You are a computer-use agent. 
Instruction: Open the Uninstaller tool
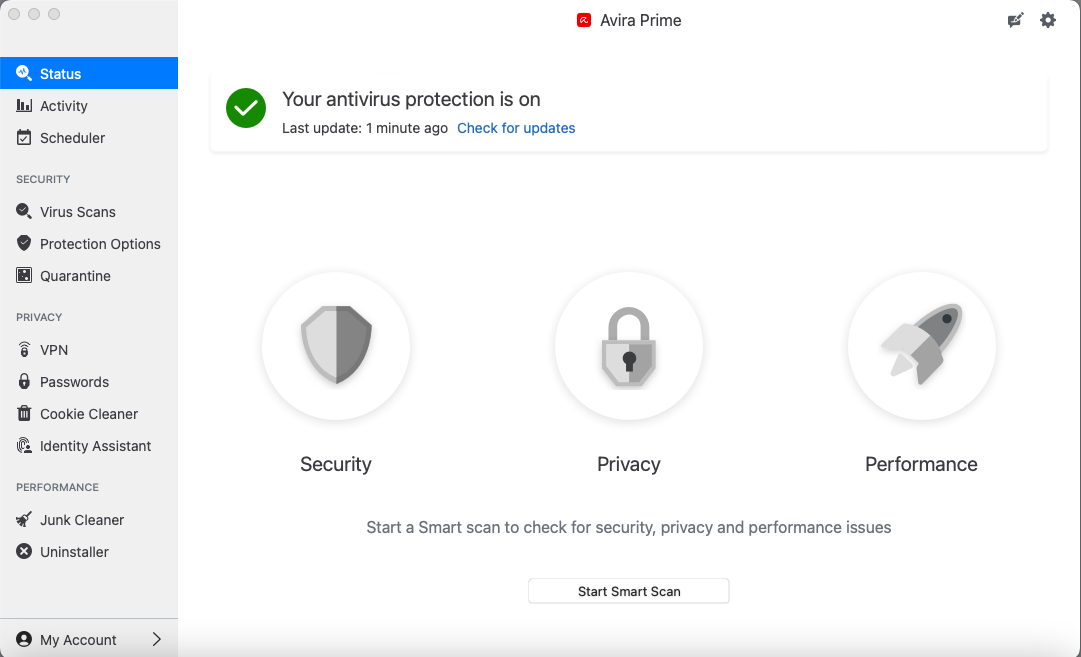pyautogui.click(x=74, y=552)
